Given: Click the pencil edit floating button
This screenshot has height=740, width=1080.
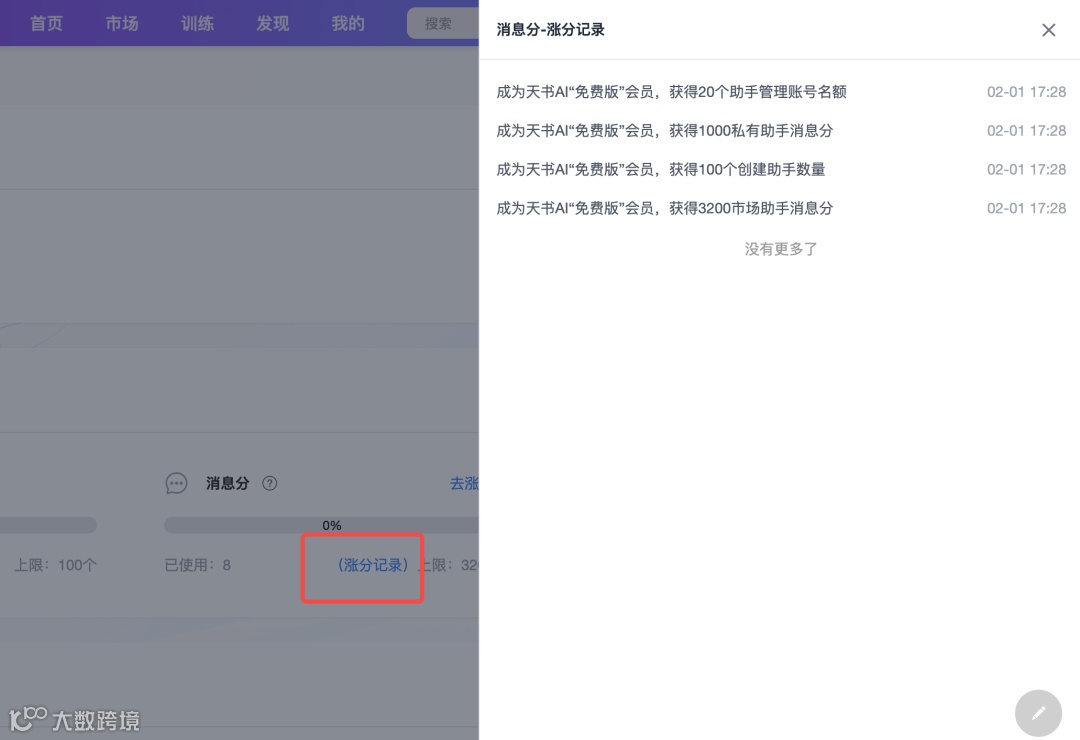Looking at the screenshot, I should point(1038,713).
